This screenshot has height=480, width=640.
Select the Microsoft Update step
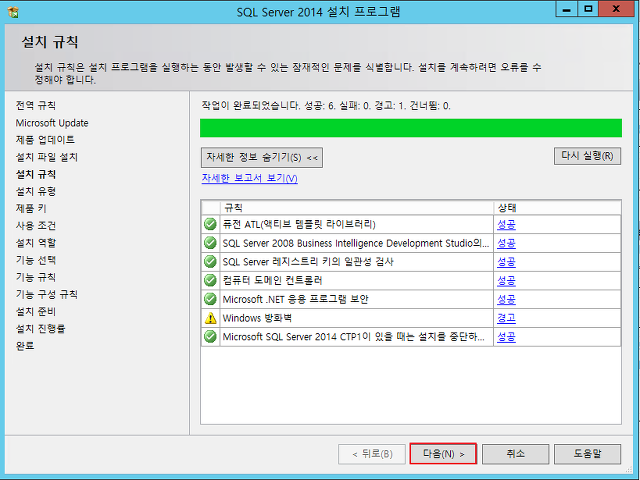(52, 123)
